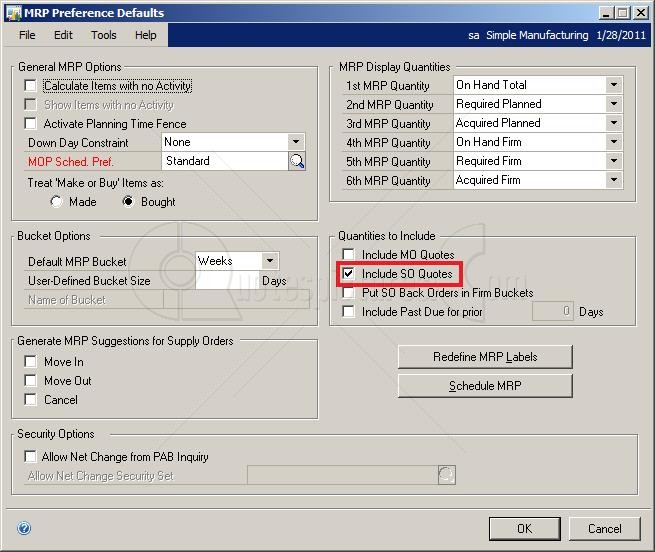
Task: Open the Tools menu
Action: point(104,35)
